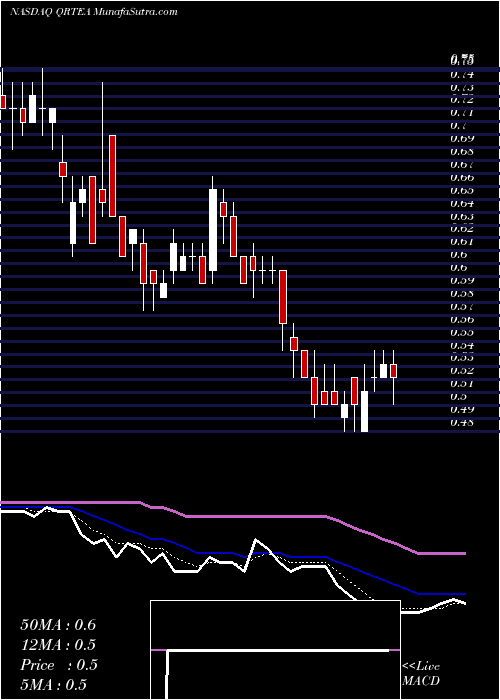Click the 0.58 price axis label

462,293
